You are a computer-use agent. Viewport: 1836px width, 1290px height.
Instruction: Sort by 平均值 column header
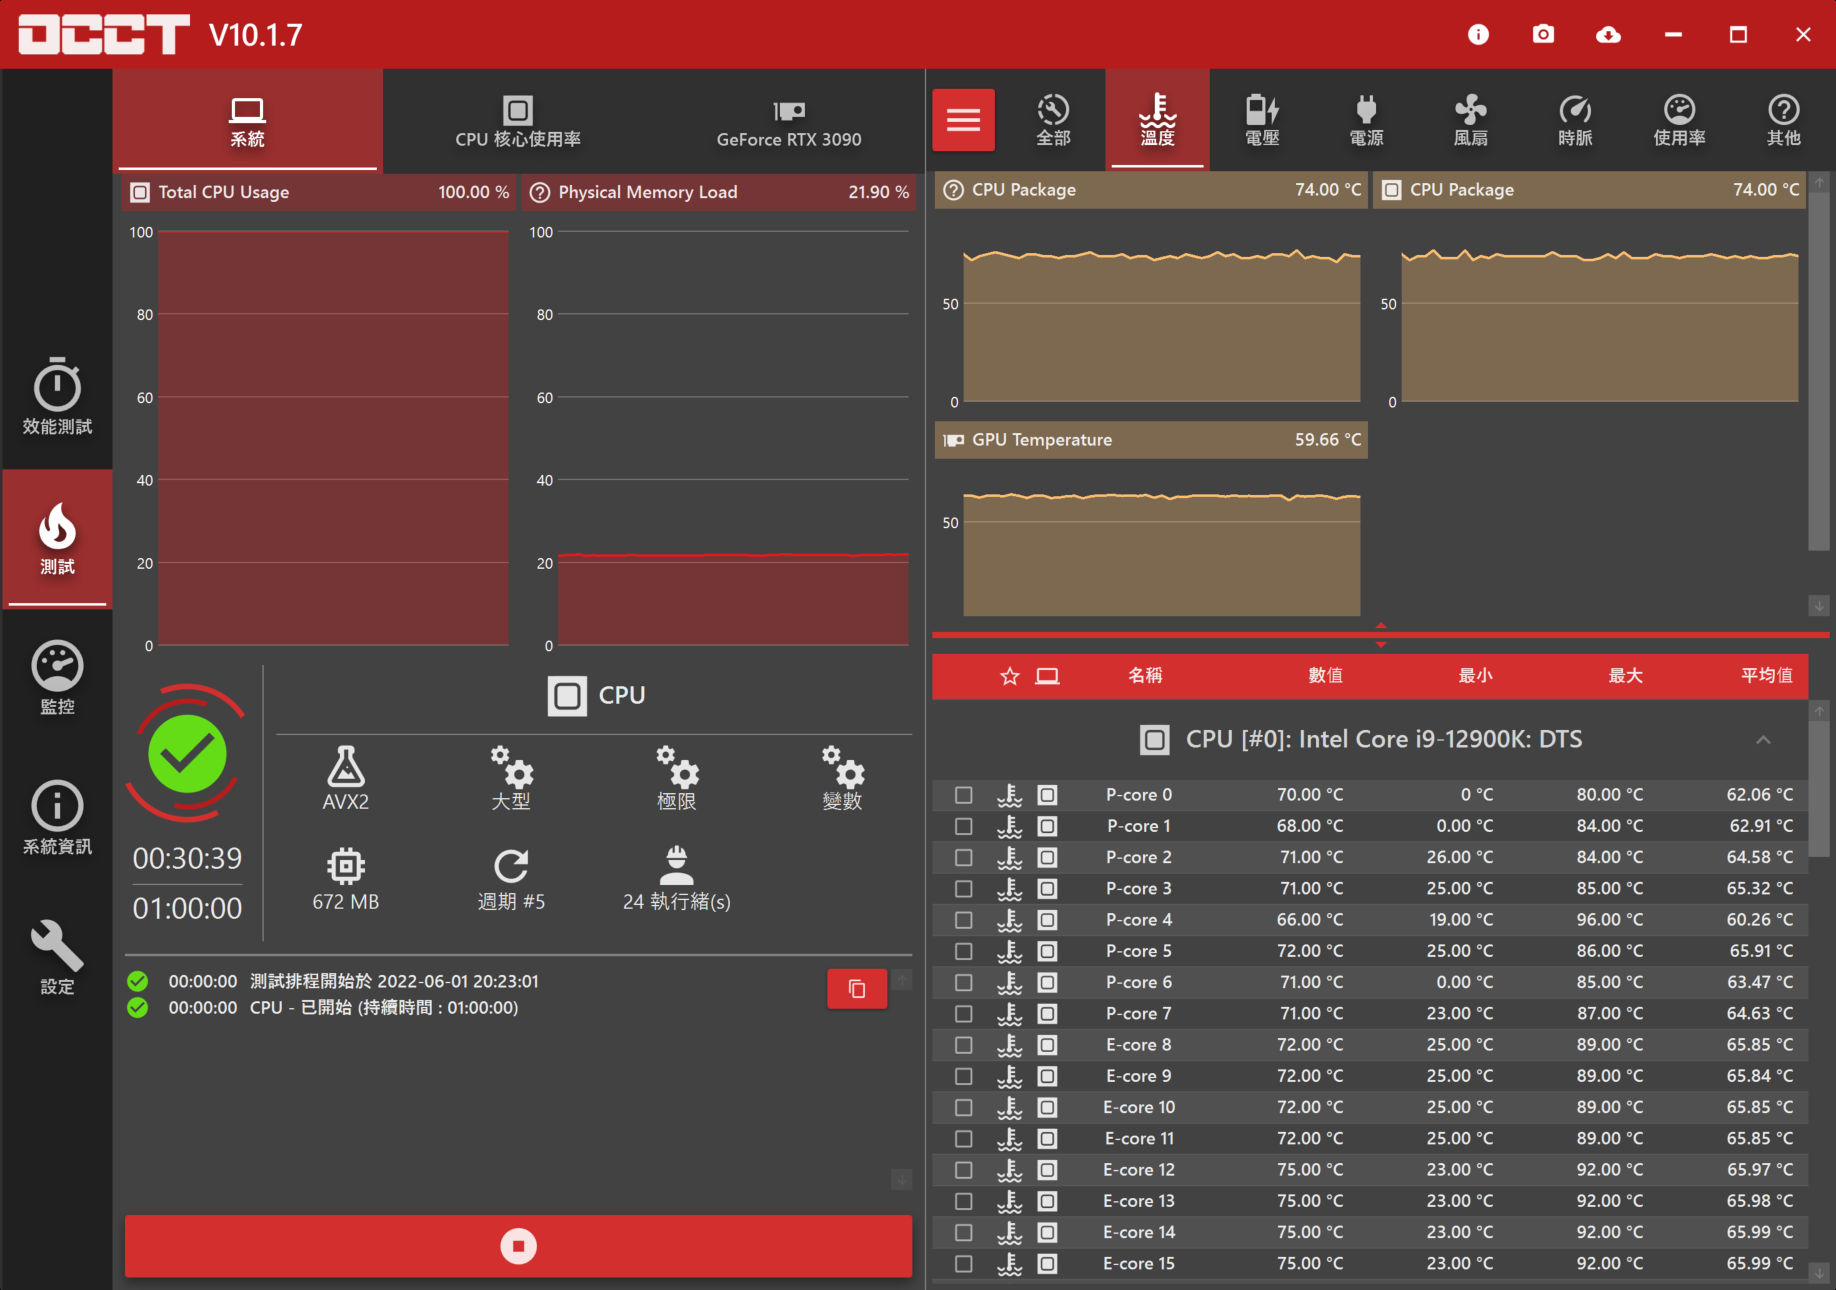pos(1767,676)
